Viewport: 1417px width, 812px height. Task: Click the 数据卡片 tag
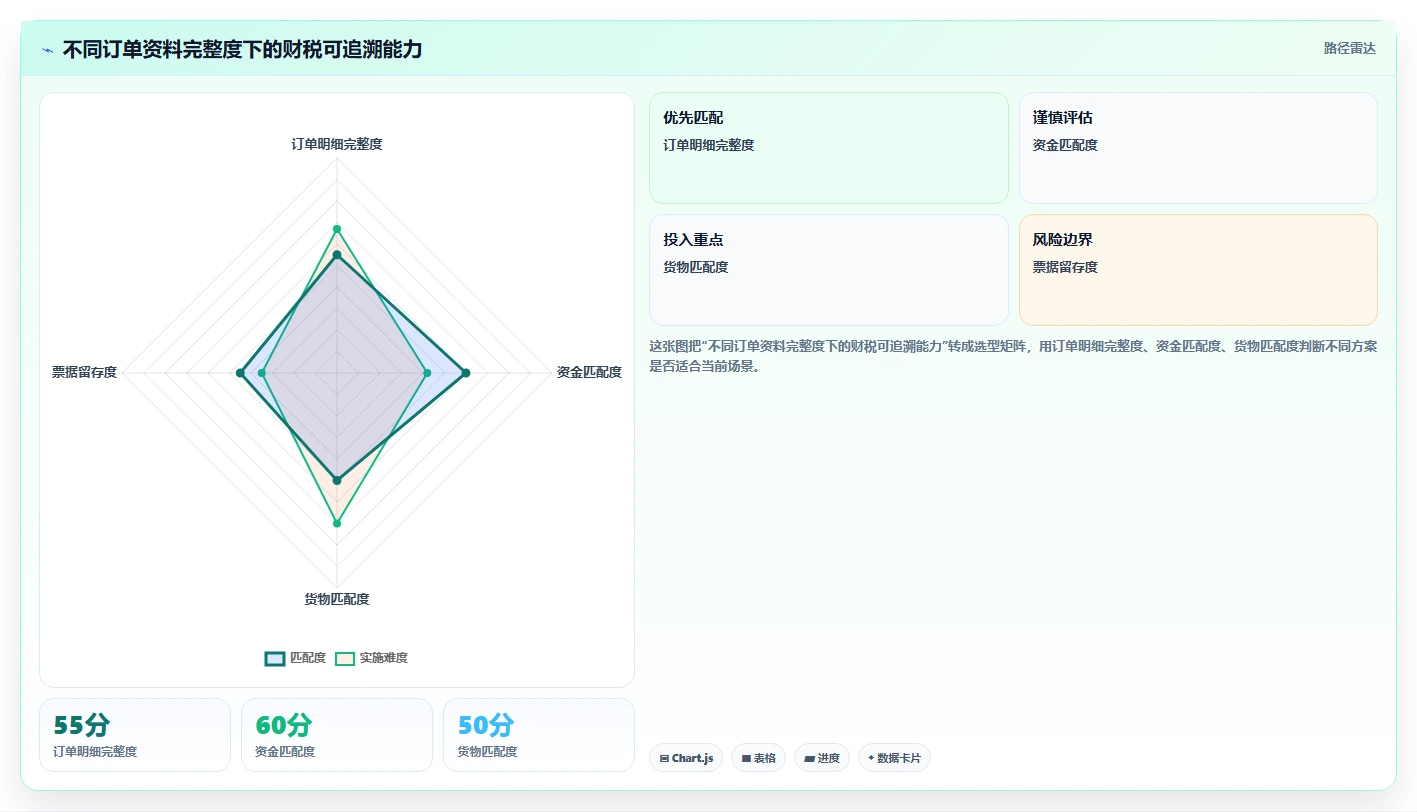pyautogui.click(x=894, y=758)
